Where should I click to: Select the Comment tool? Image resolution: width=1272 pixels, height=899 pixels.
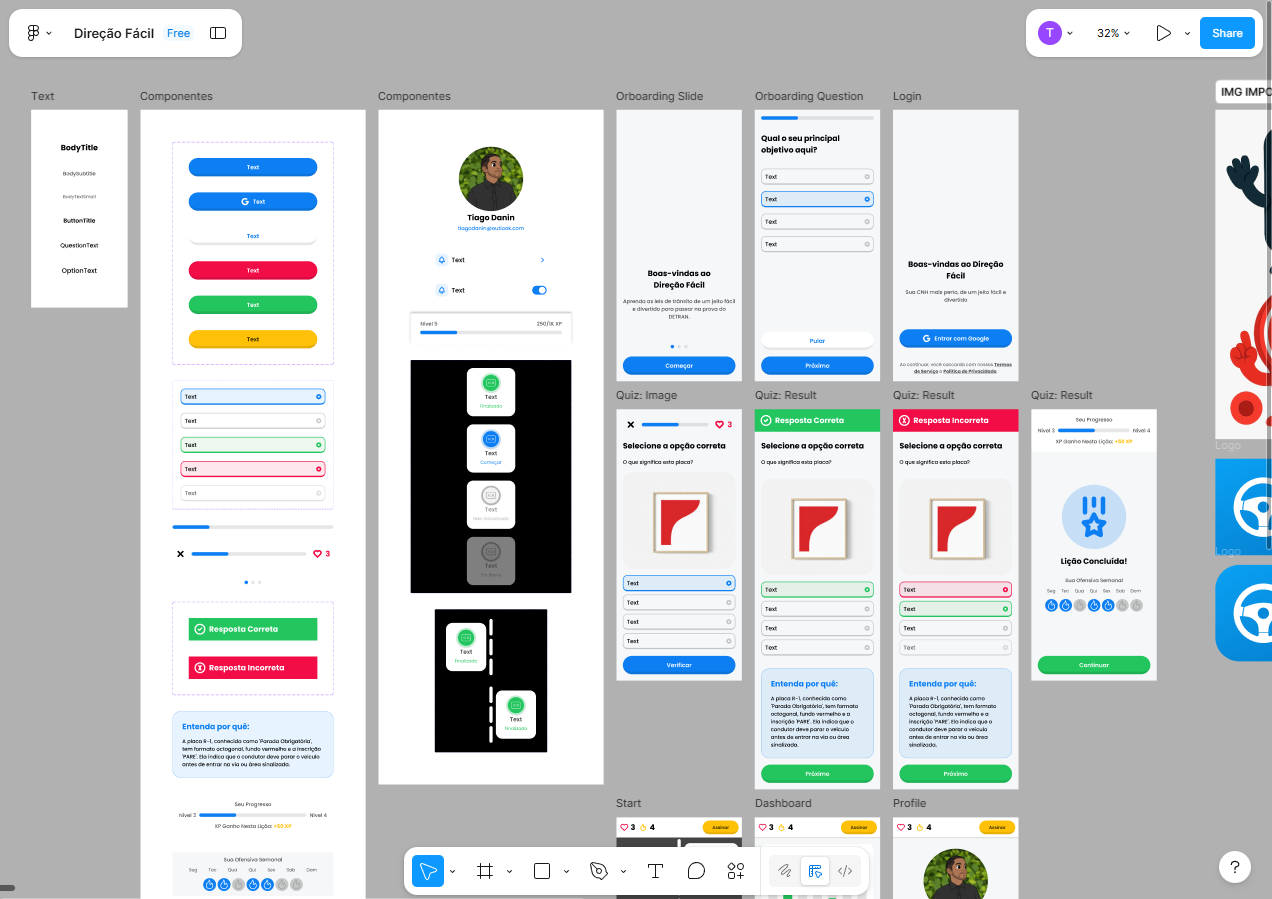(696, 871)
